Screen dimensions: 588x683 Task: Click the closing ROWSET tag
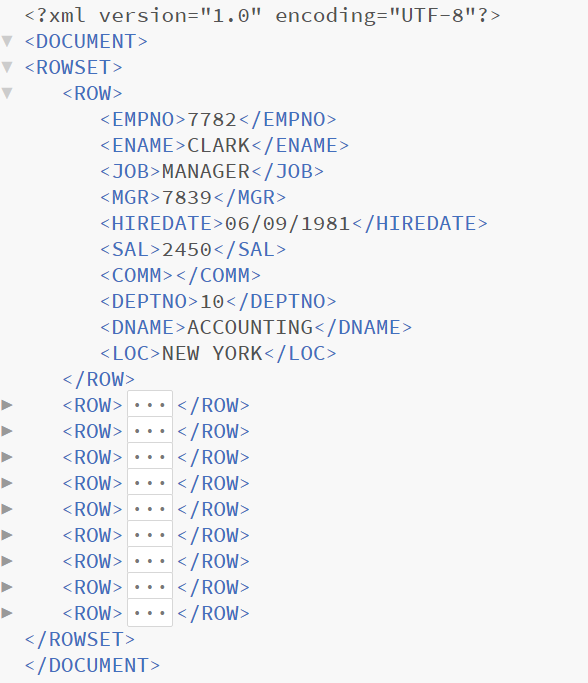pyautogui.click(x=80, y=639)
